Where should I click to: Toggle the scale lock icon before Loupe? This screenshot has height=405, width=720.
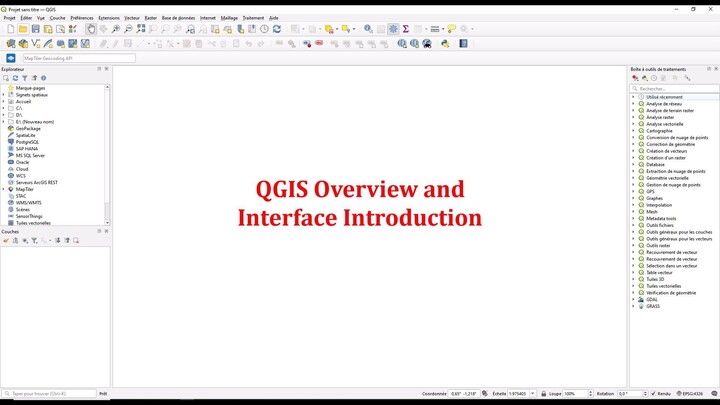click(543, 394)
